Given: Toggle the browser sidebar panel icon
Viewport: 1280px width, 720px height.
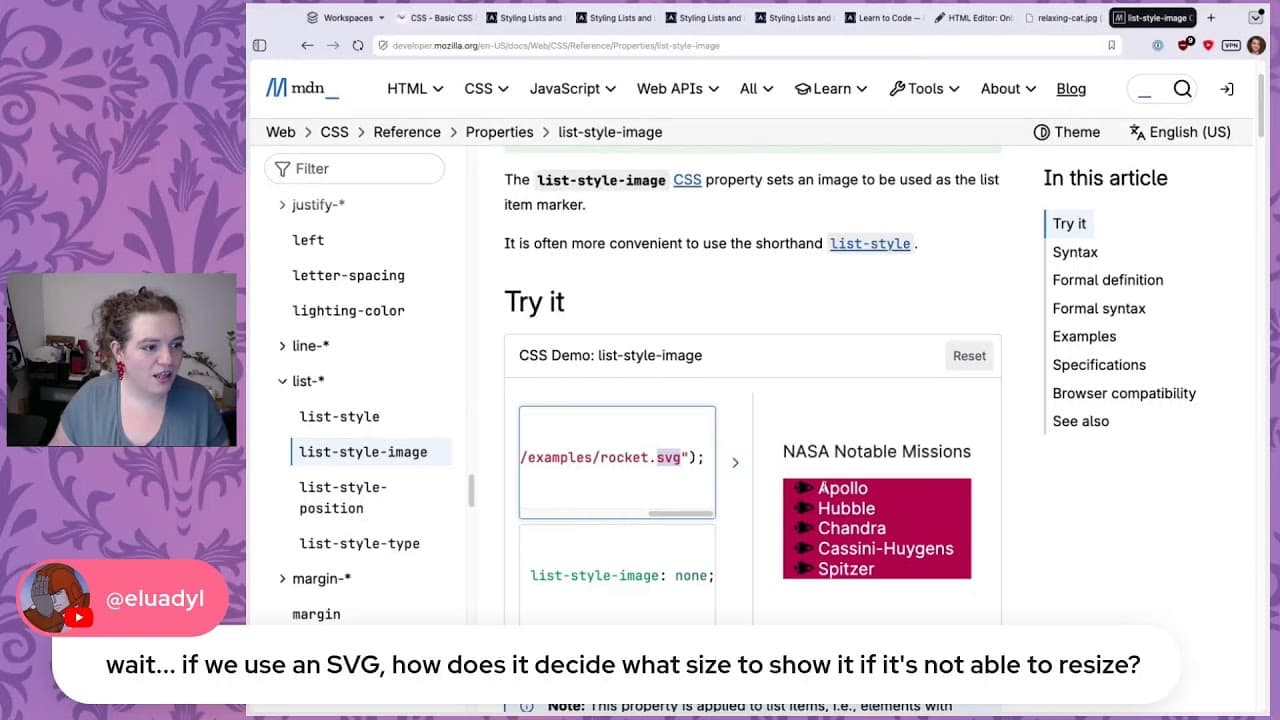Looking at the screenshot, I should point(260,45).
